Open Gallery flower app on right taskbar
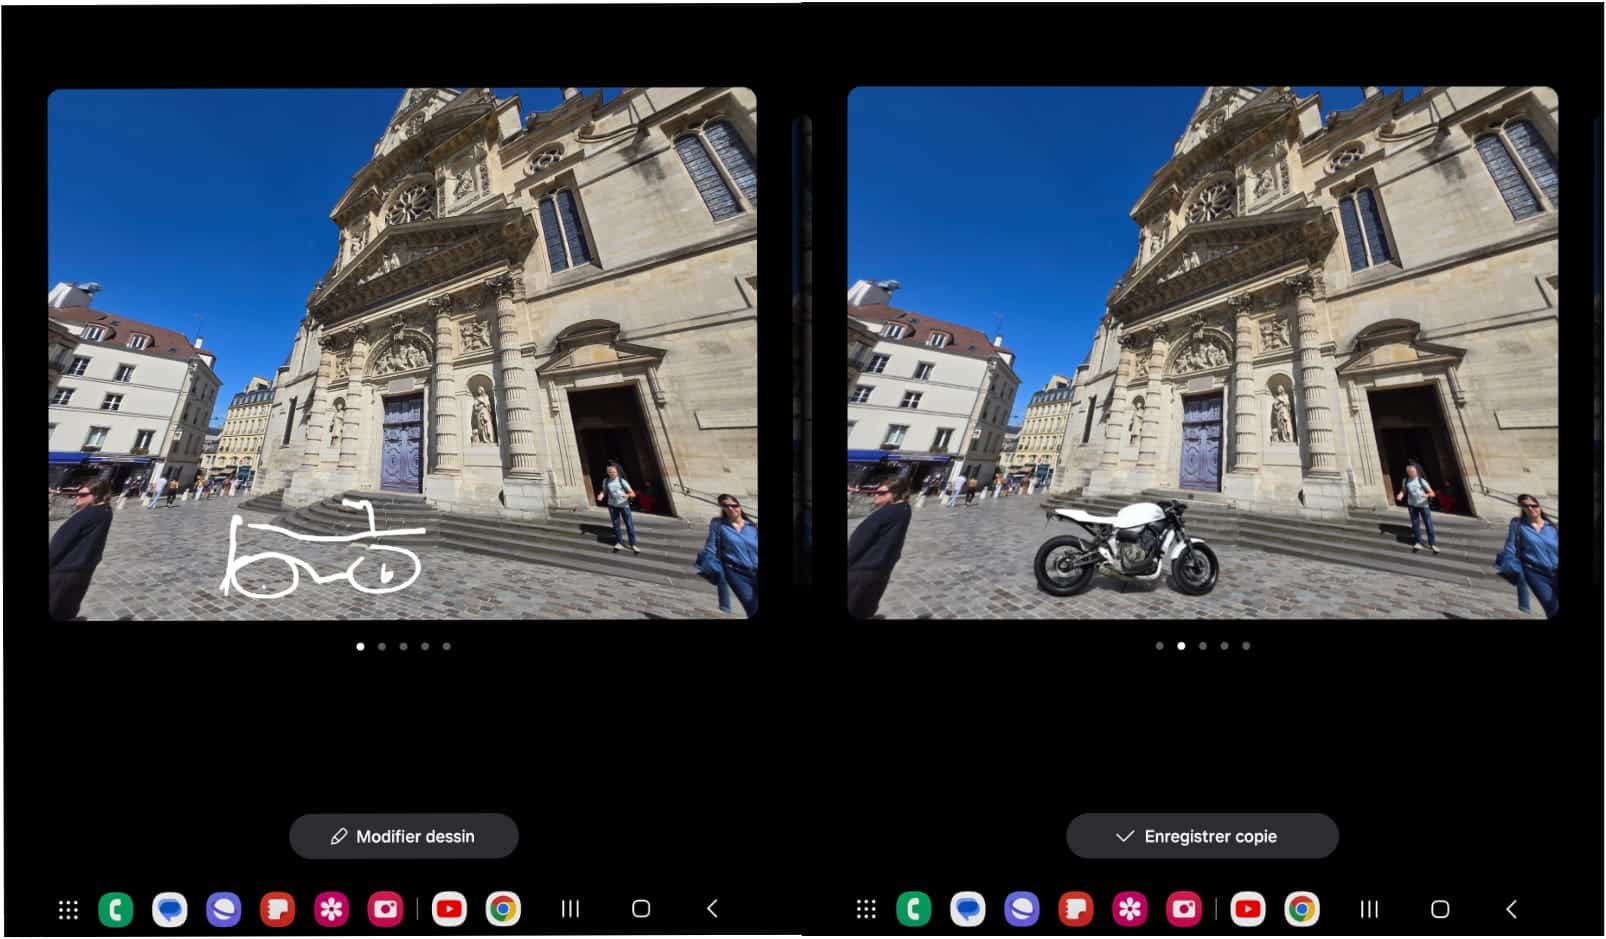 1130,909
